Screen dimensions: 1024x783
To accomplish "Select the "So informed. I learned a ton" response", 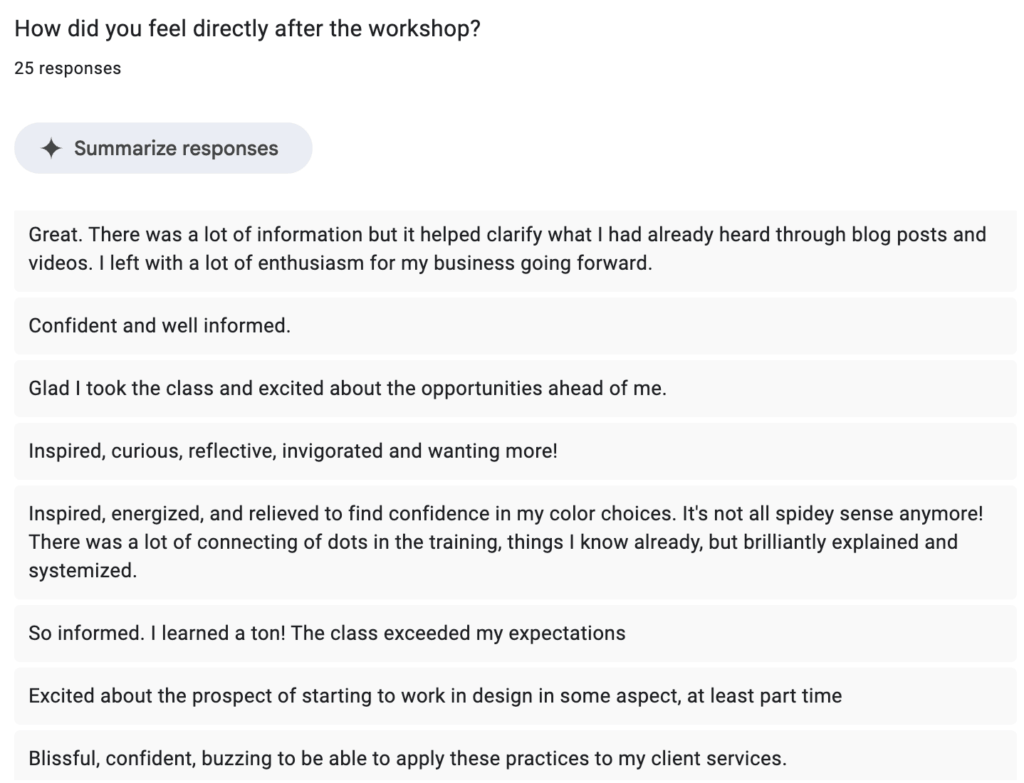I will coord(327,633).
